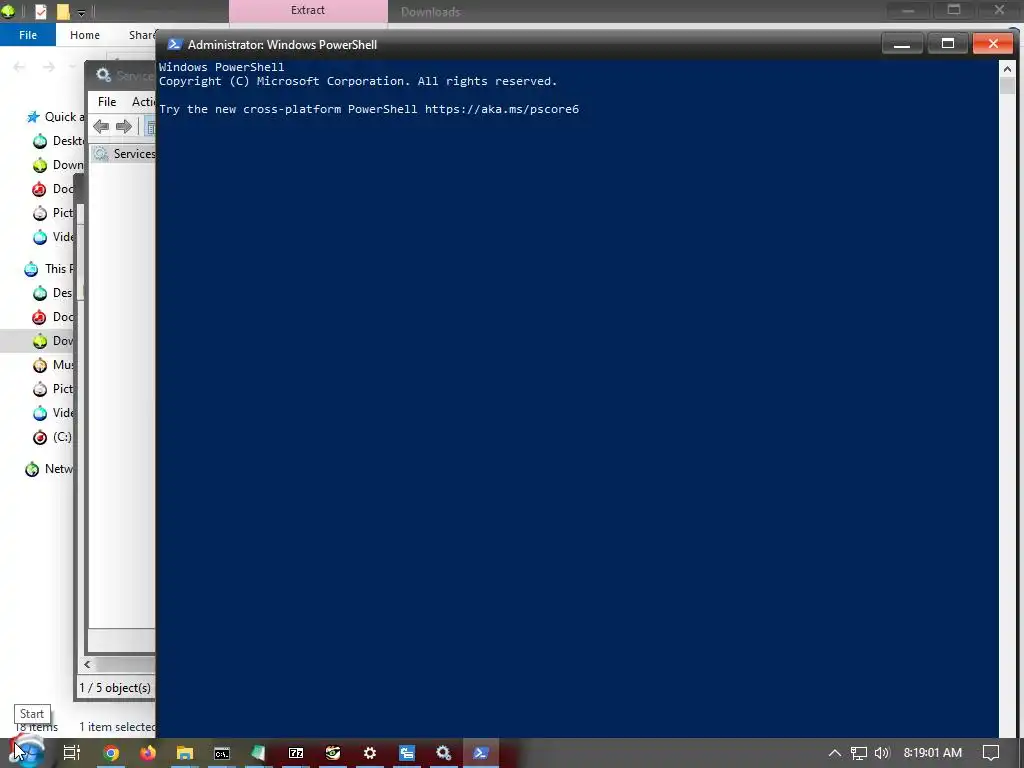Select Services node in Services tree
Image resolution: width=1024 pixels, height=768 pixels.
pos(125,153)
